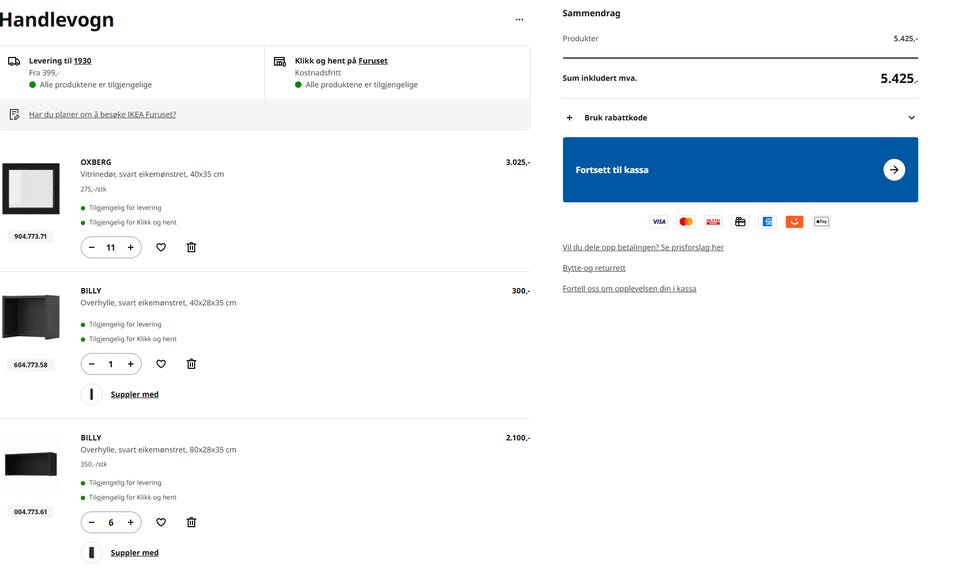The image size is (960, 582).
Task: Add BILLY 40x28x35 to favorites heart
Action: tap(161, 364)
